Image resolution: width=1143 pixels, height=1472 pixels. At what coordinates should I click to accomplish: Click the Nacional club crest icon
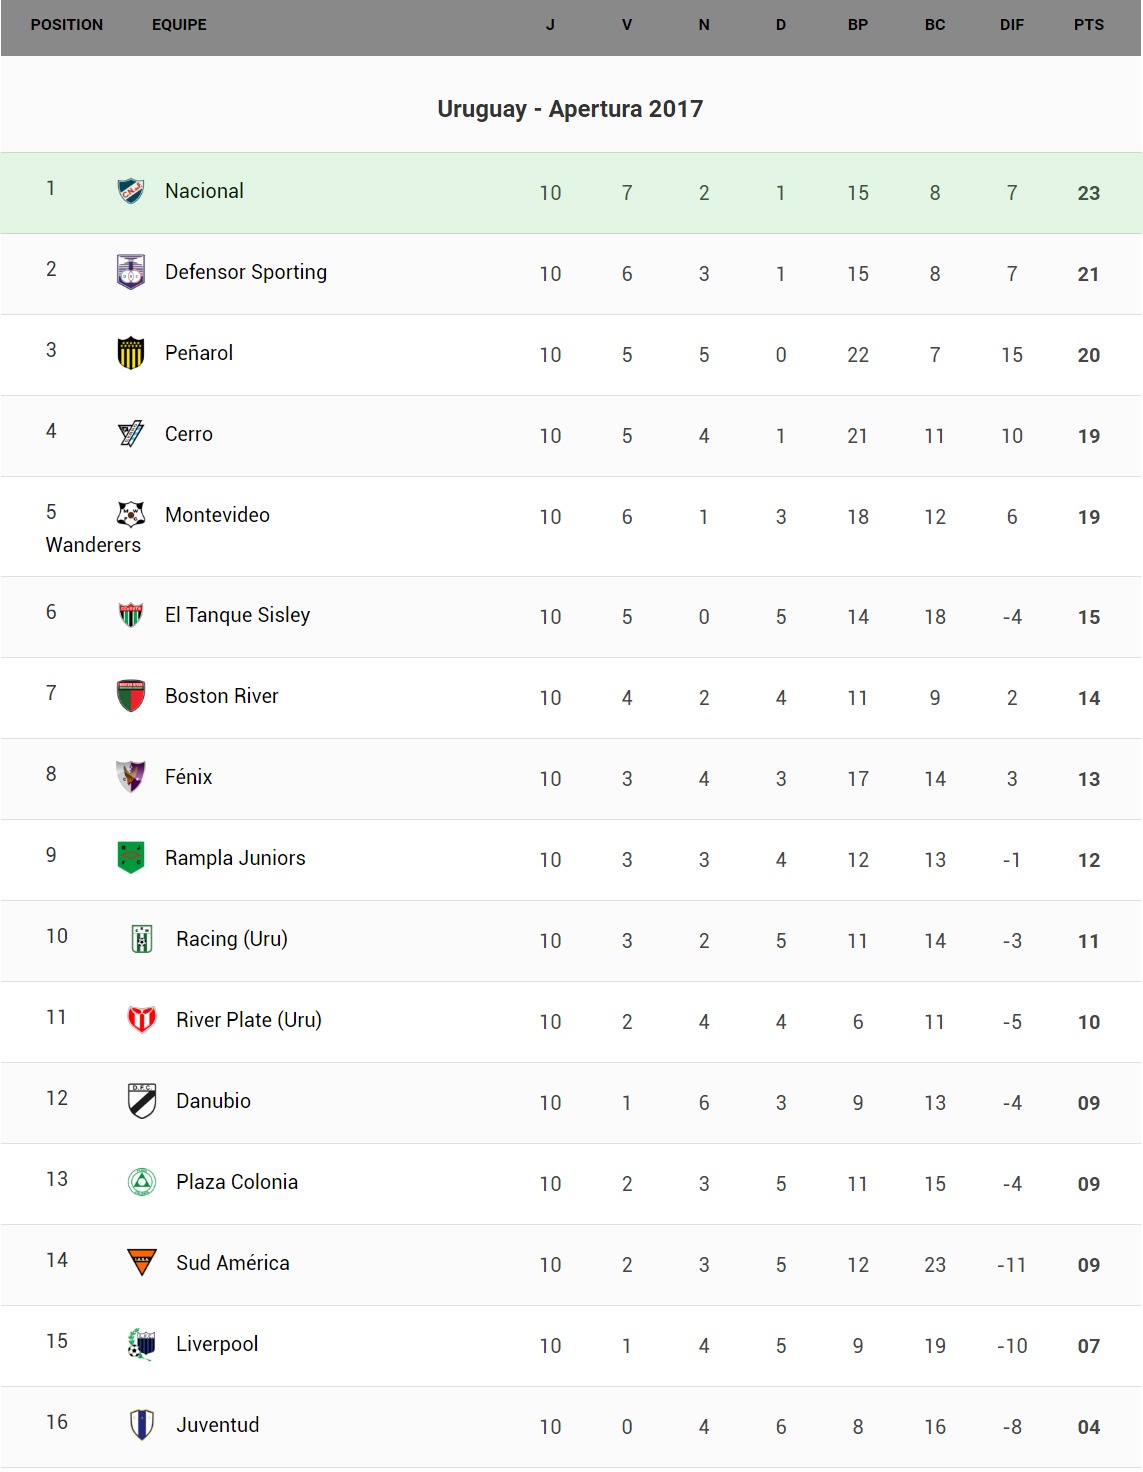[x=131, y=190]
